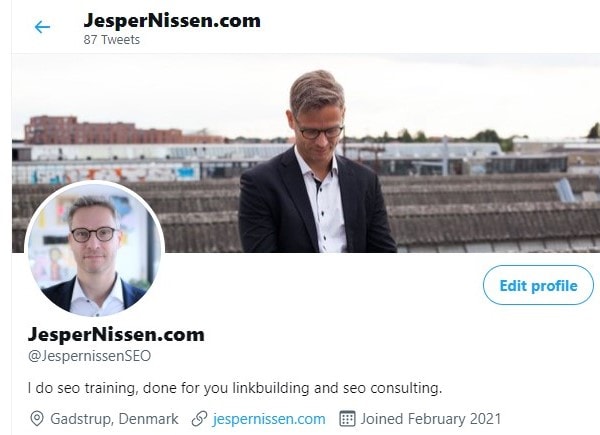This screenshot has height=435, width=600.
Task: Click the JesperNissen.com title in top header
Action: 172,20
